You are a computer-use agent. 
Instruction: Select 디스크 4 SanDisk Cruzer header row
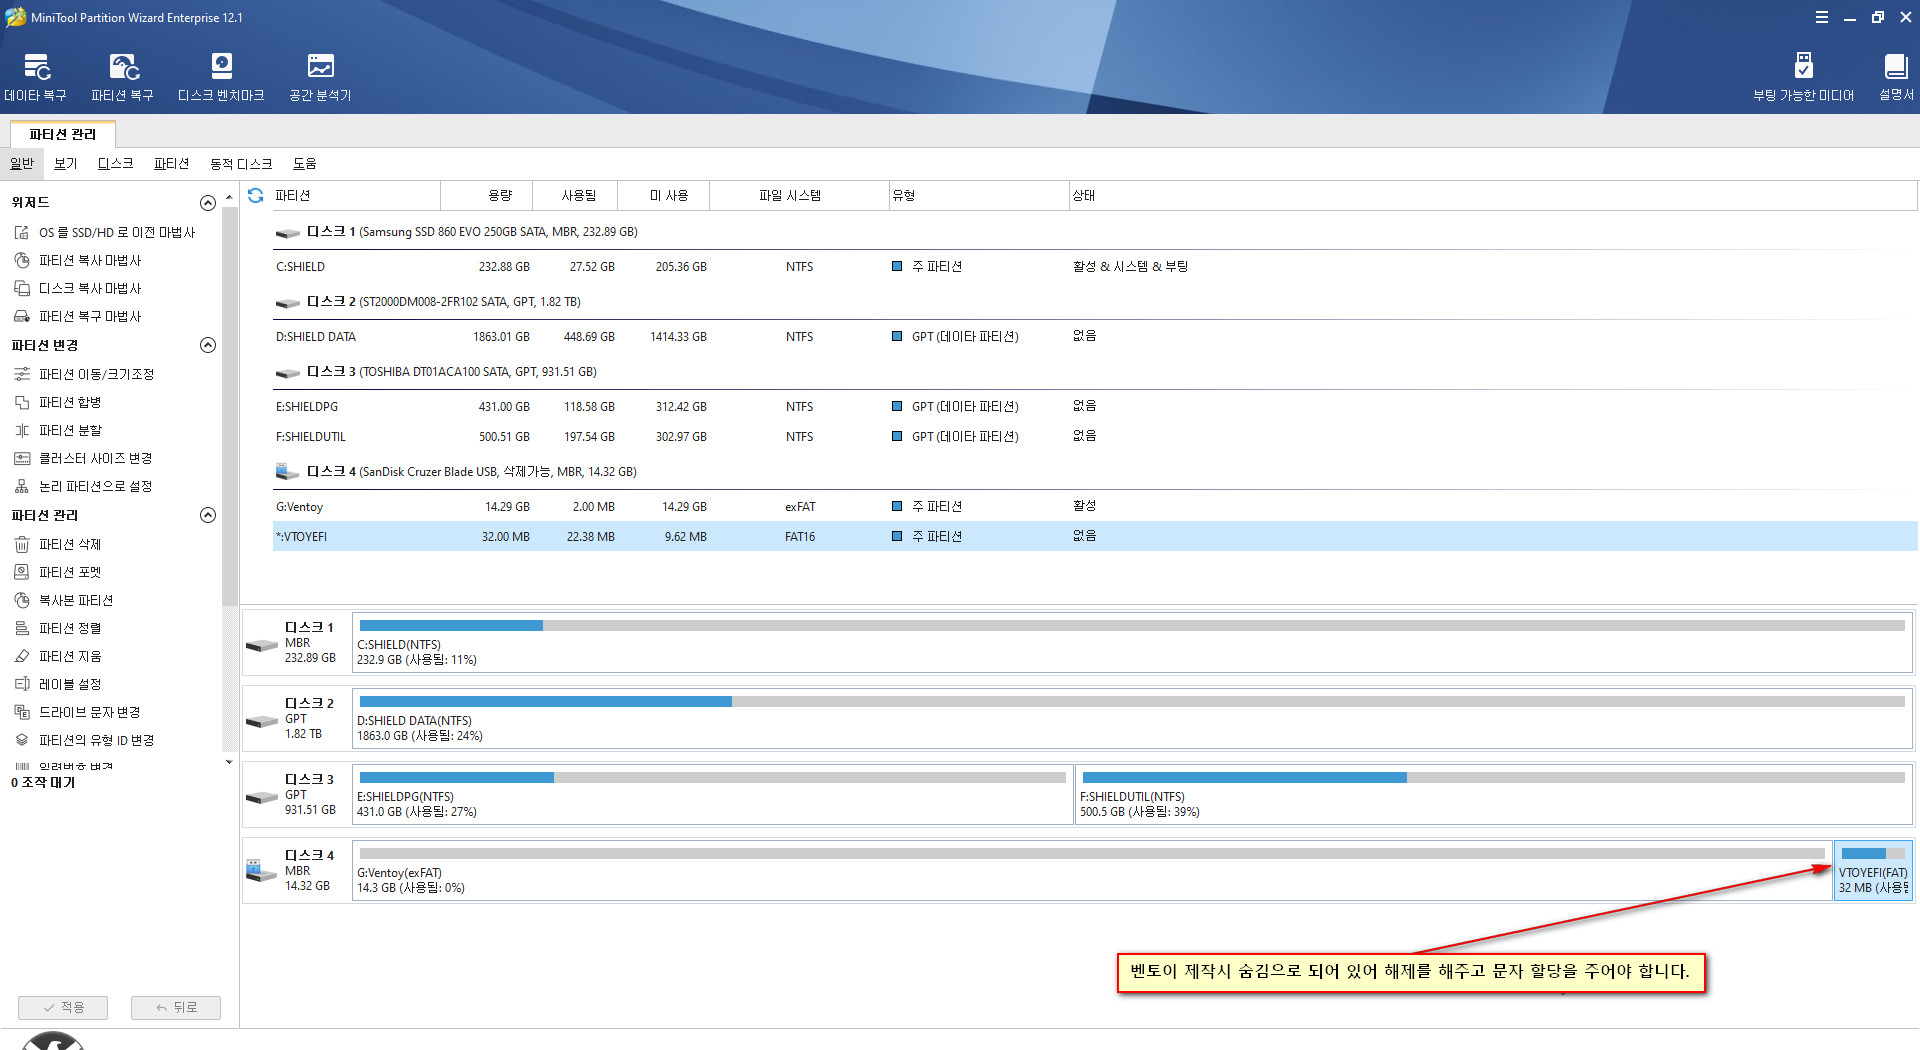(1095, 472)
